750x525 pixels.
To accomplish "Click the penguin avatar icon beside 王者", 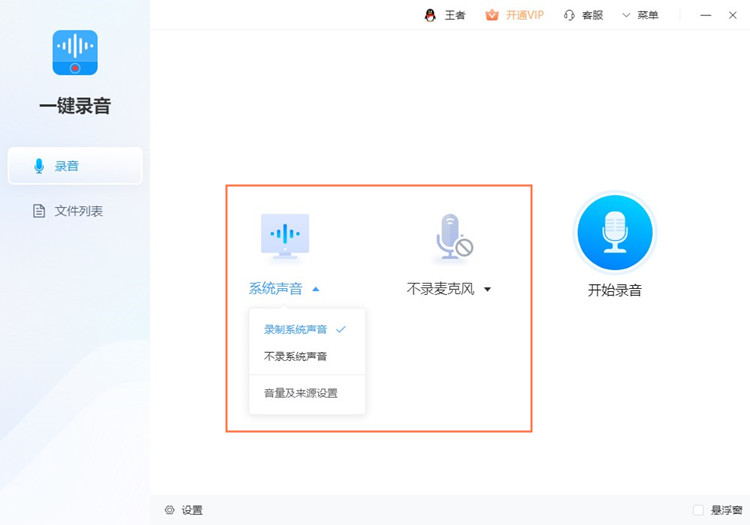I will point(430,15).
